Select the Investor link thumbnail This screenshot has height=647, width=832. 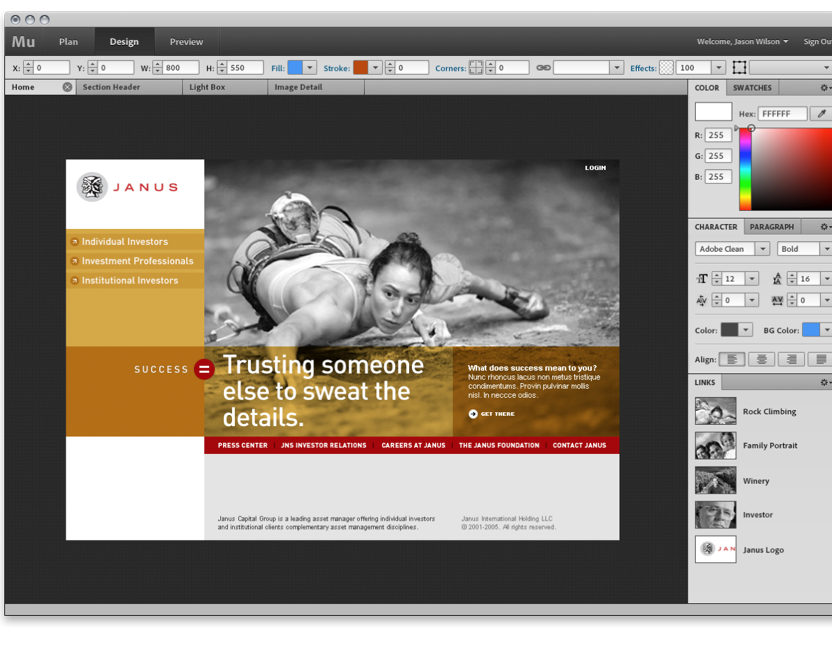pyautogui.click(x=715, y=514)
